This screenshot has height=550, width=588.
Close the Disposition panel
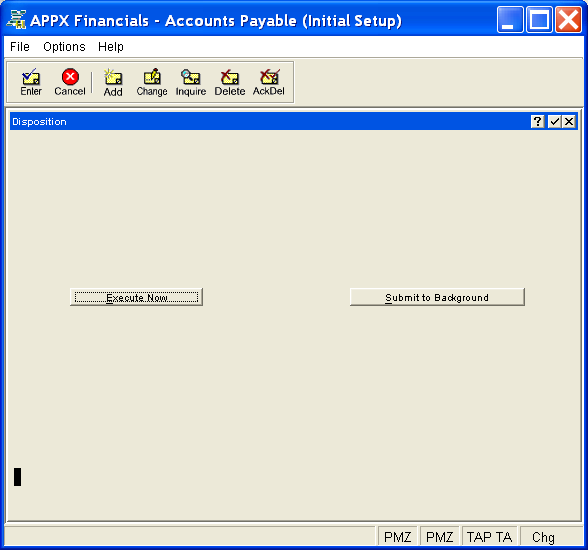click(x=569, y=121)
